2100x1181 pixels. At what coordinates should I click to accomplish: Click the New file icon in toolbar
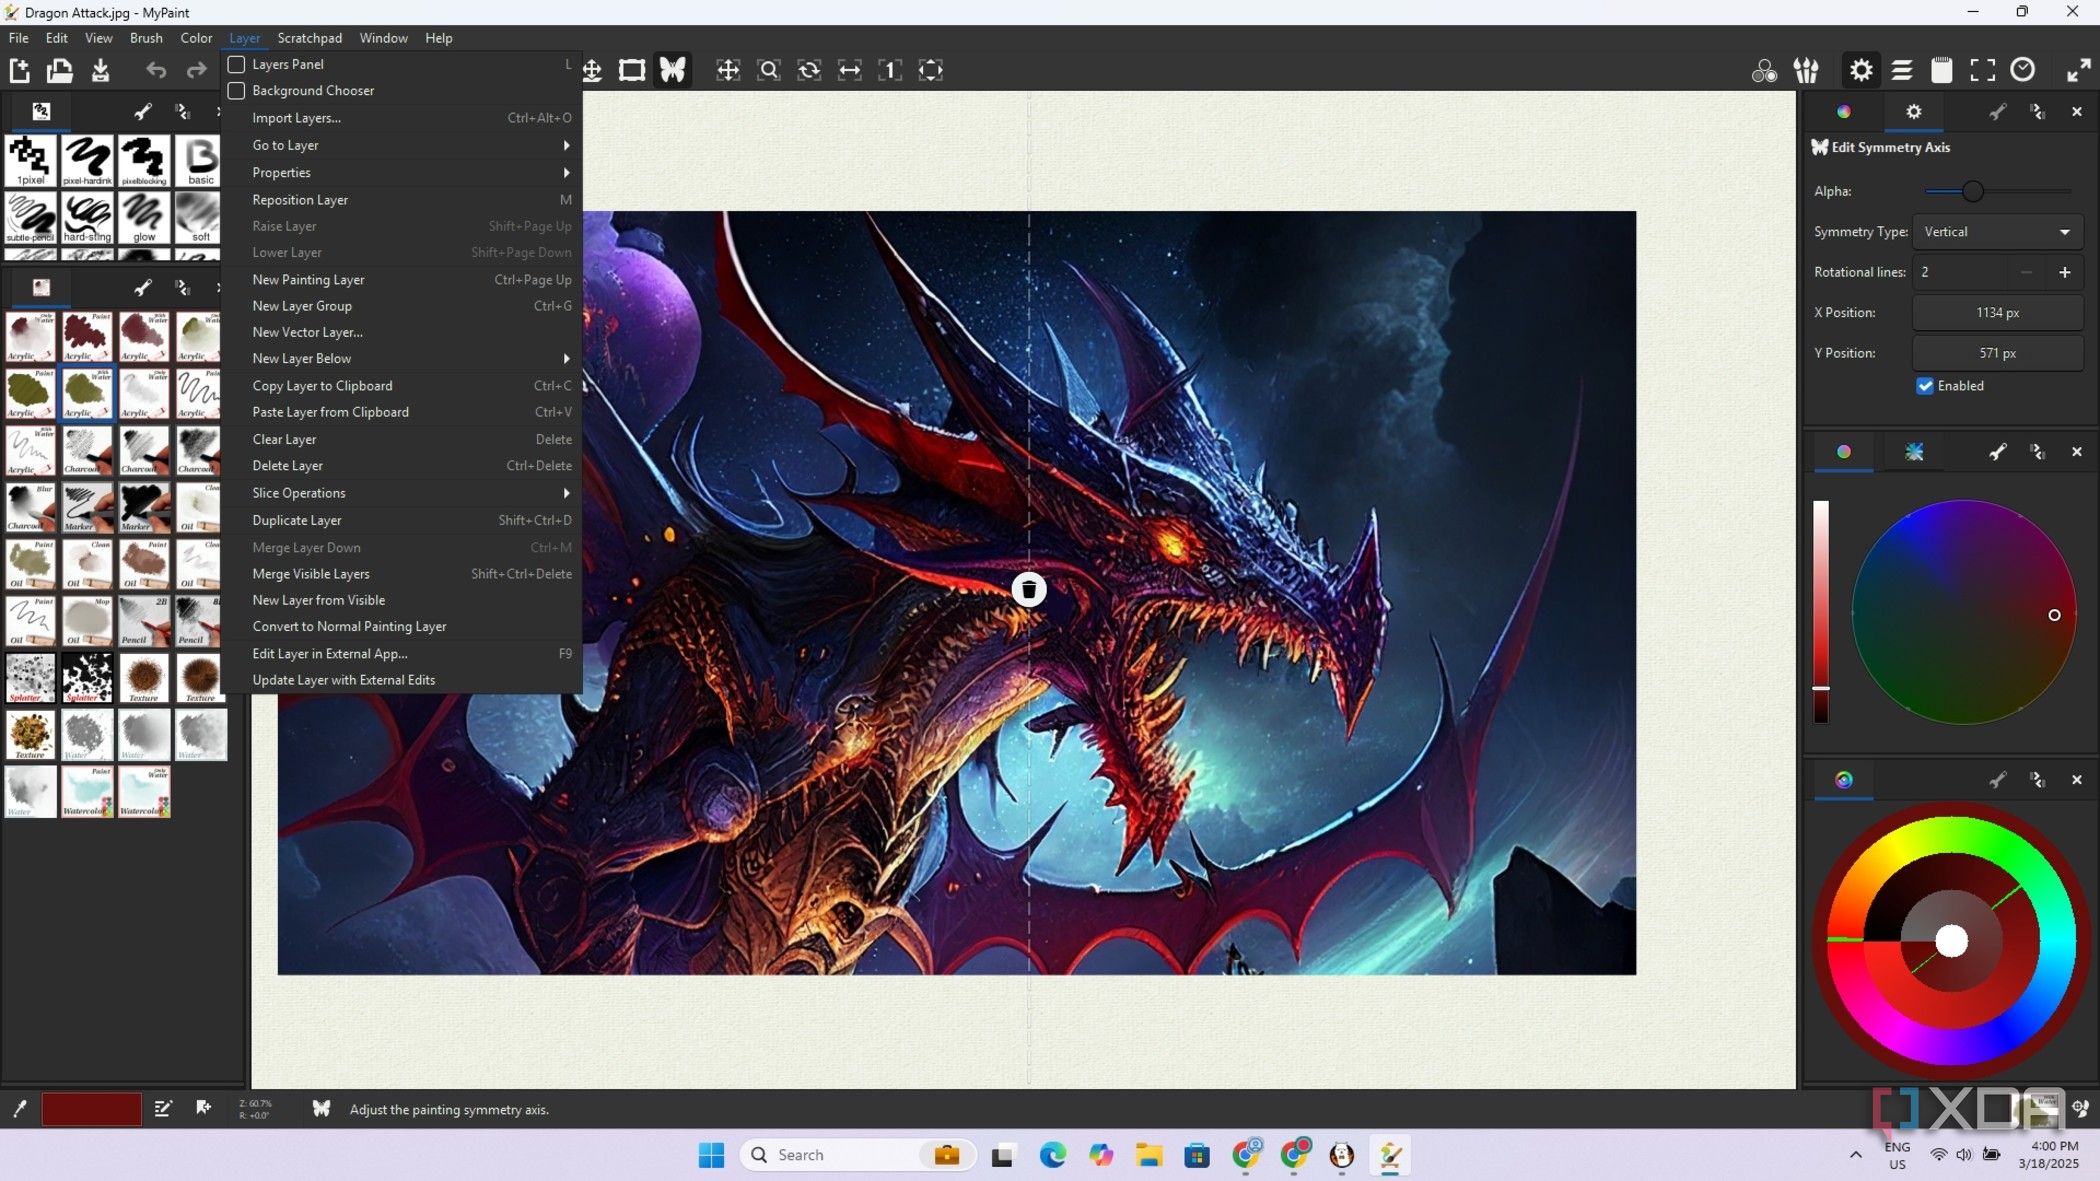19,70
